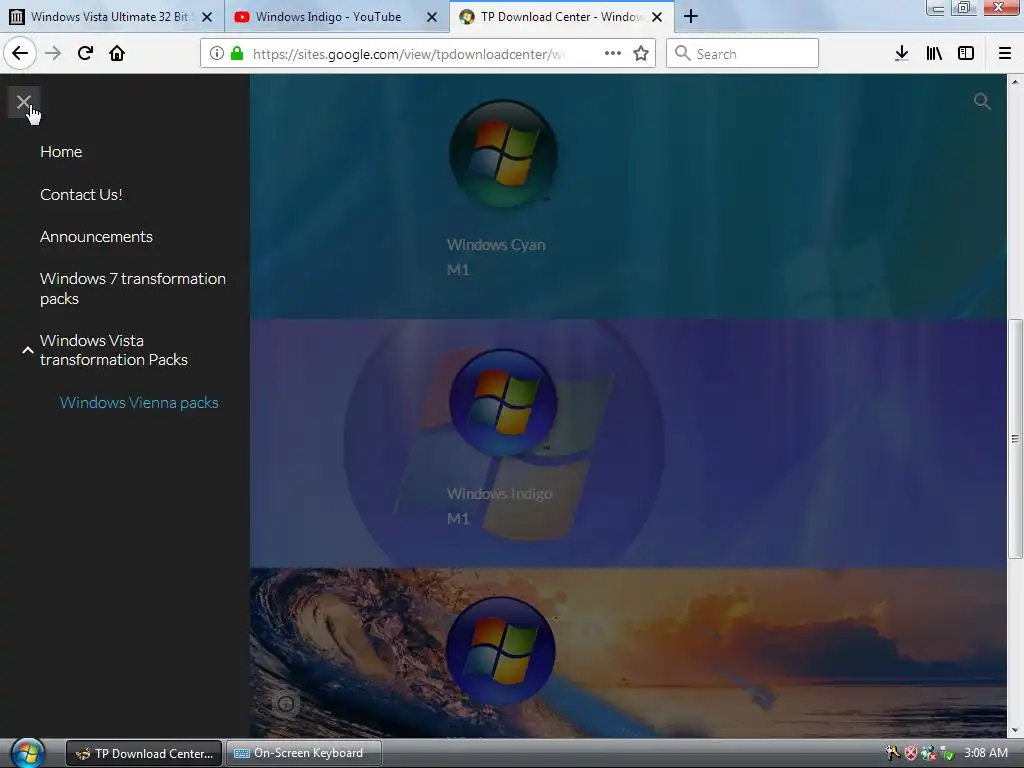The image size is (1024, 768).
Task: Click the page scrollbar down arrow
Action: pos(1014,731)
